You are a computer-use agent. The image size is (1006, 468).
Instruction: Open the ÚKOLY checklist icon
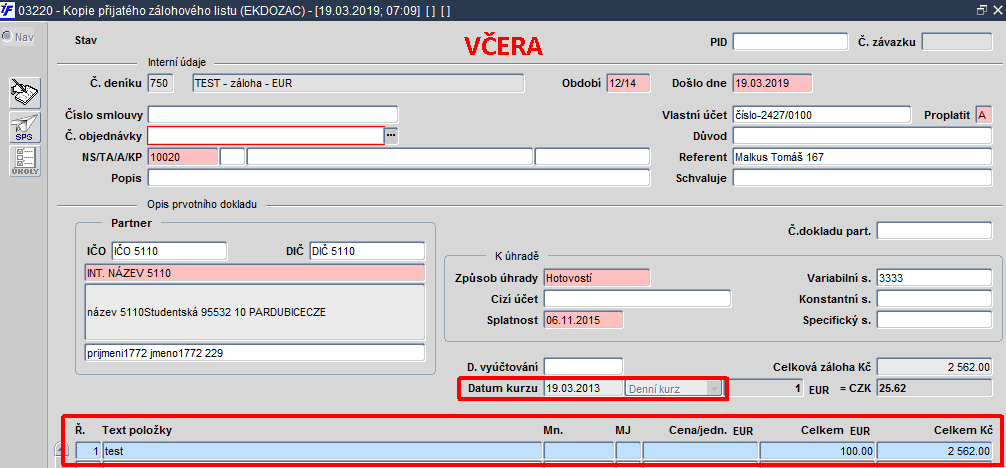[x=24, y=161]
